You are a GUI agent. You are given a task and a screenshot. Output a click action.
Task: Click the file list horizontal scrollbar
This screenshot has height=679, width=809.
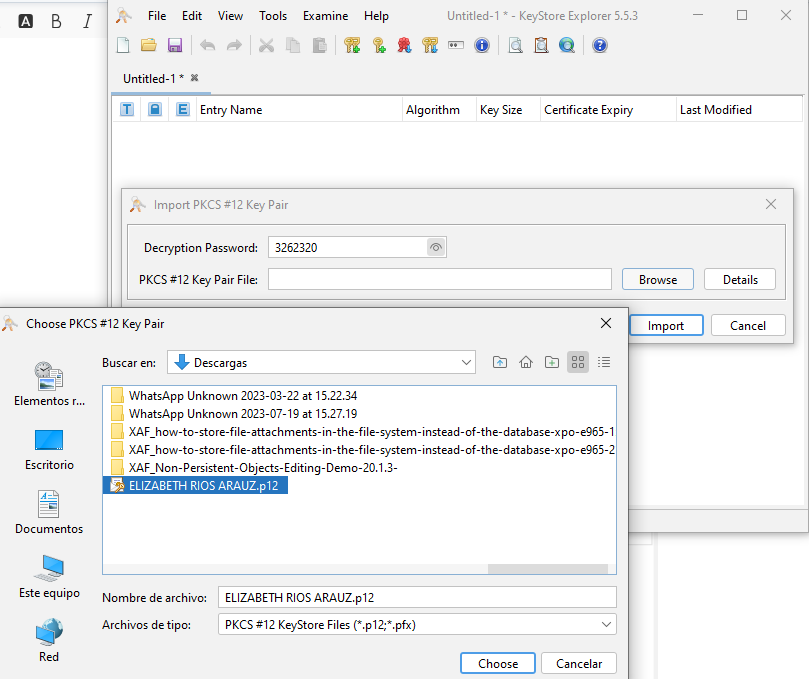coord(547,569)
